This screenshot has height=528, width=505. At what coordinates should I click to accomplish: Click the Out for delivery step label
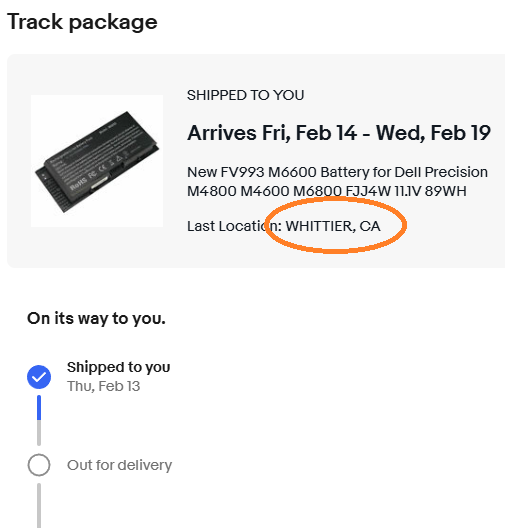pos(120,465)
